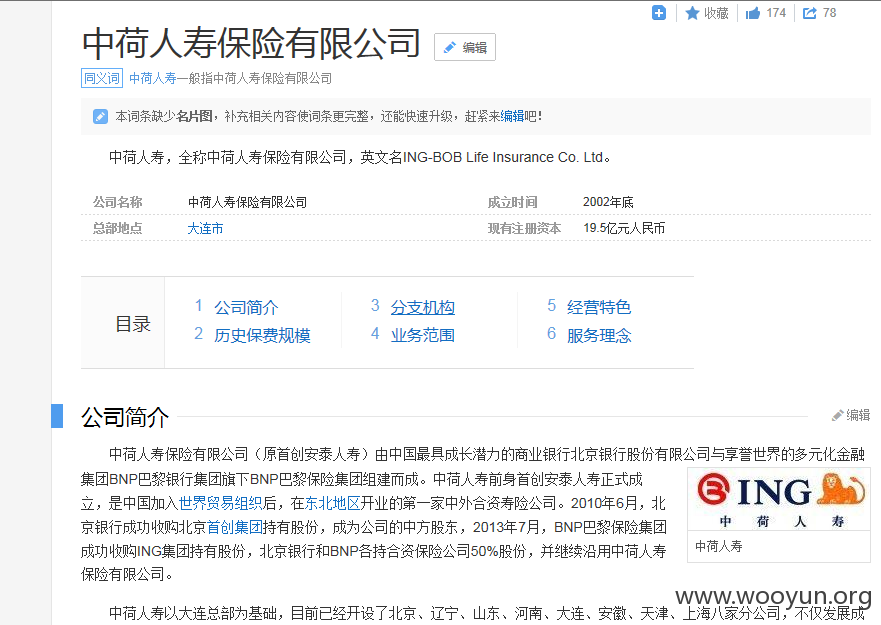This screenshot has width=881, height=625.
Task: Jump to section 业务范围 in contents
Action: click(x=423, y=336)
